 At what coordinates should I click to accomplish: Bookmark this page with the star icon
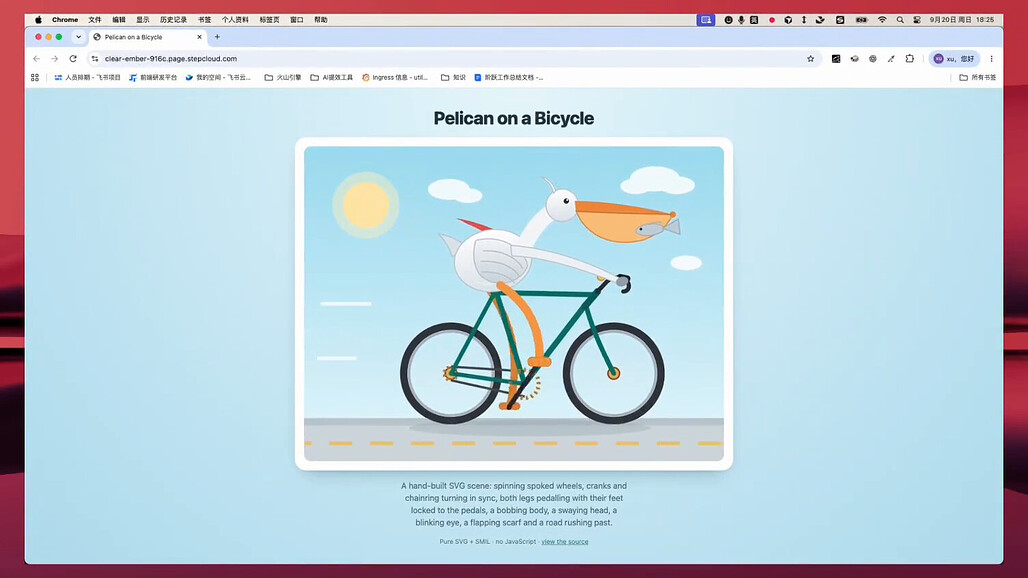click(810, 59)
